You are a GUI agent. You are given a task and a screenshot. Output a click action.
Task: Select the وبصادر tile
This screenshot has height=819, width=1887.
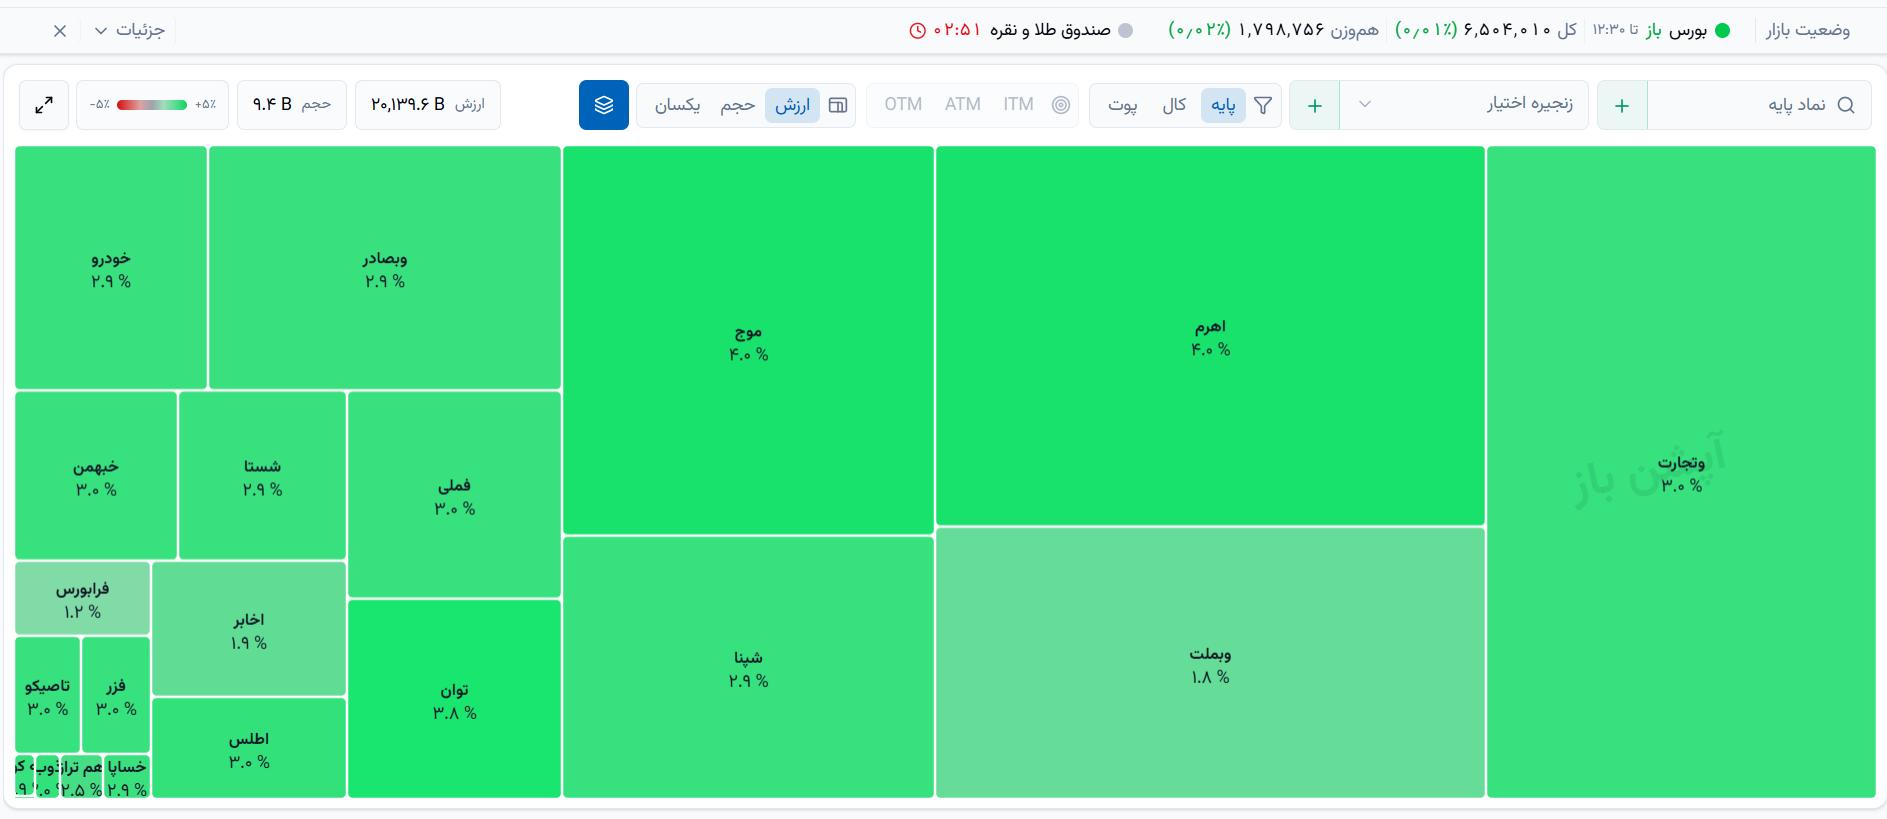coord(385,268)
